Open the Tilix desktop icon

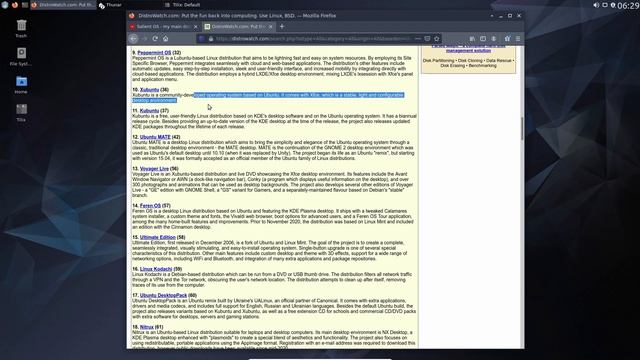tap(21, 113)
